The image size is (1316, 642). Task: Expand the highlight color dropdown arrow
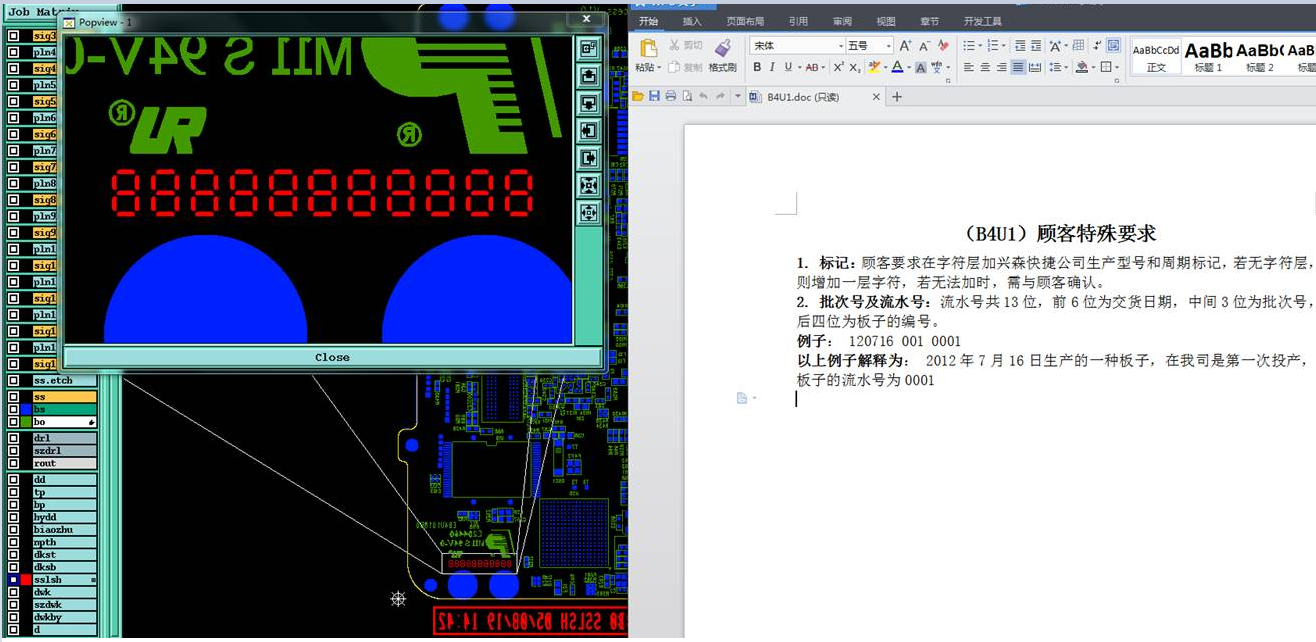point(885,68)
